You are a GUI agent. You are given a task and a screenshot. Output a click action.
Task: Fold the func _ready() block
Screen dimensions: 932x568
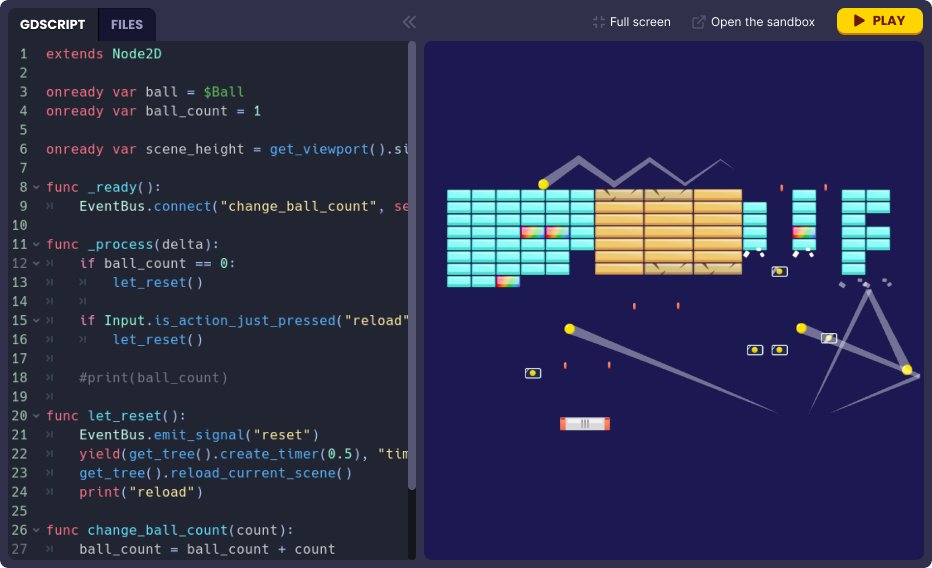click(36, 187)
